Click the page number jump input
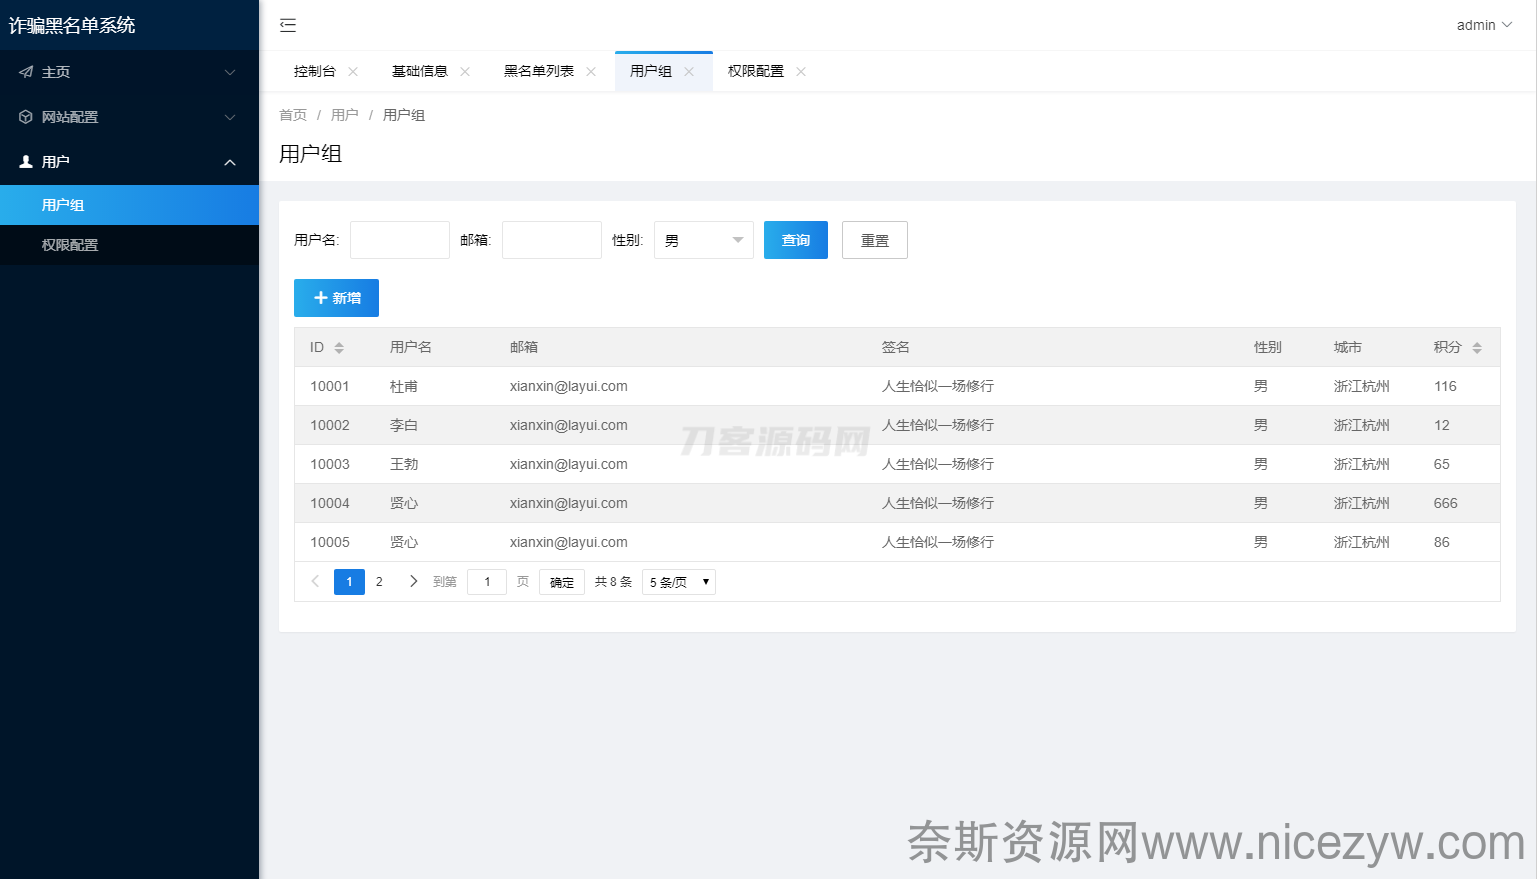 click(x=487, y=582)
